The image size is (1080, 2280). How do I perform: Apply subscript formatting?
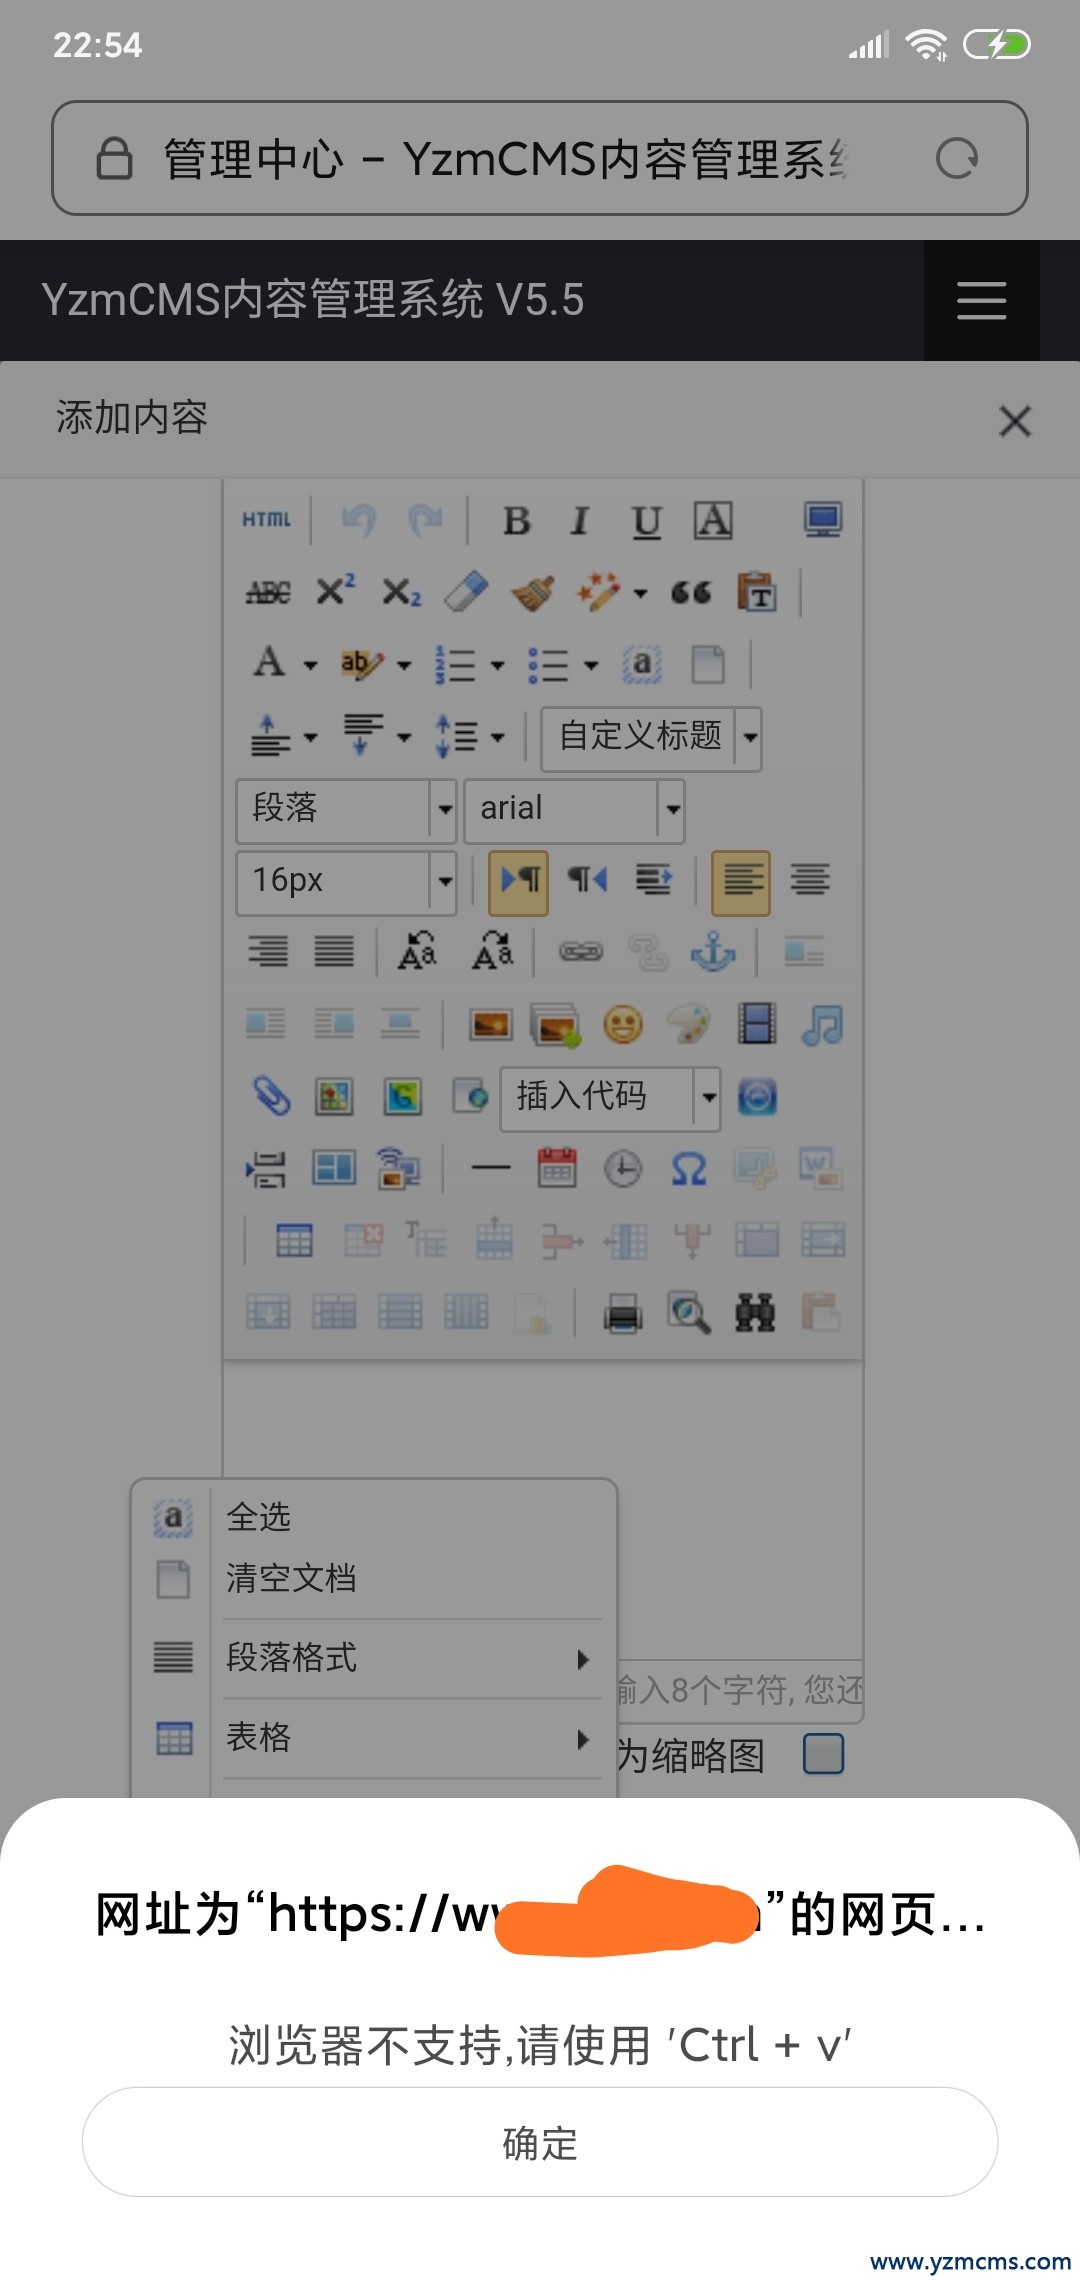pyautogui.click(x=401, y=592)
